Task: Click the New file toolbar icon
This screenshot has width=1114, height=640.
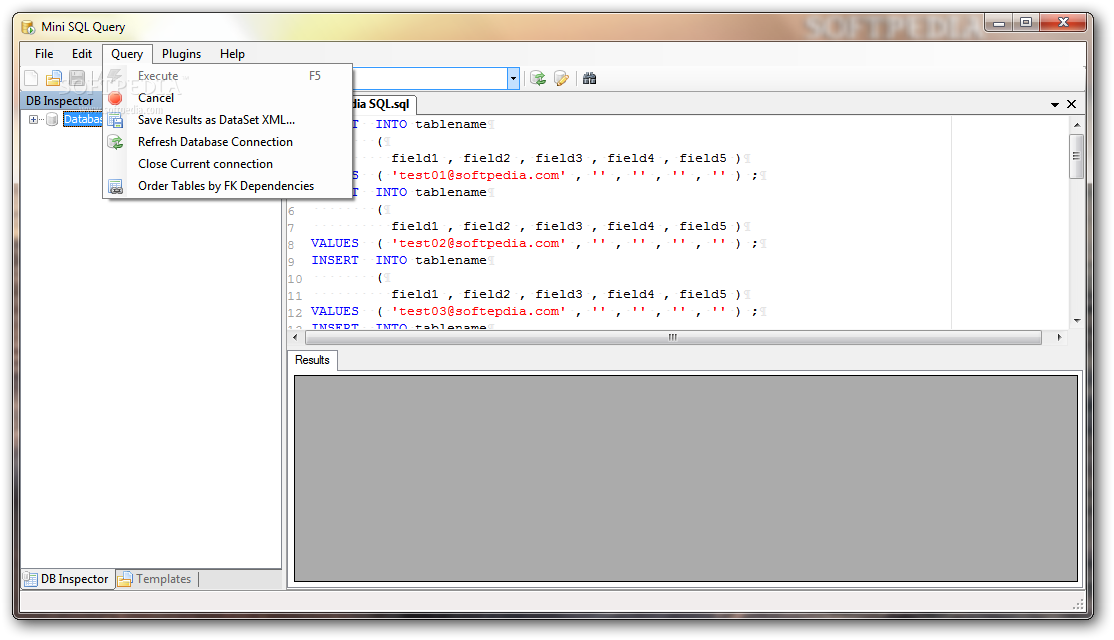Action: pos(31,78)
